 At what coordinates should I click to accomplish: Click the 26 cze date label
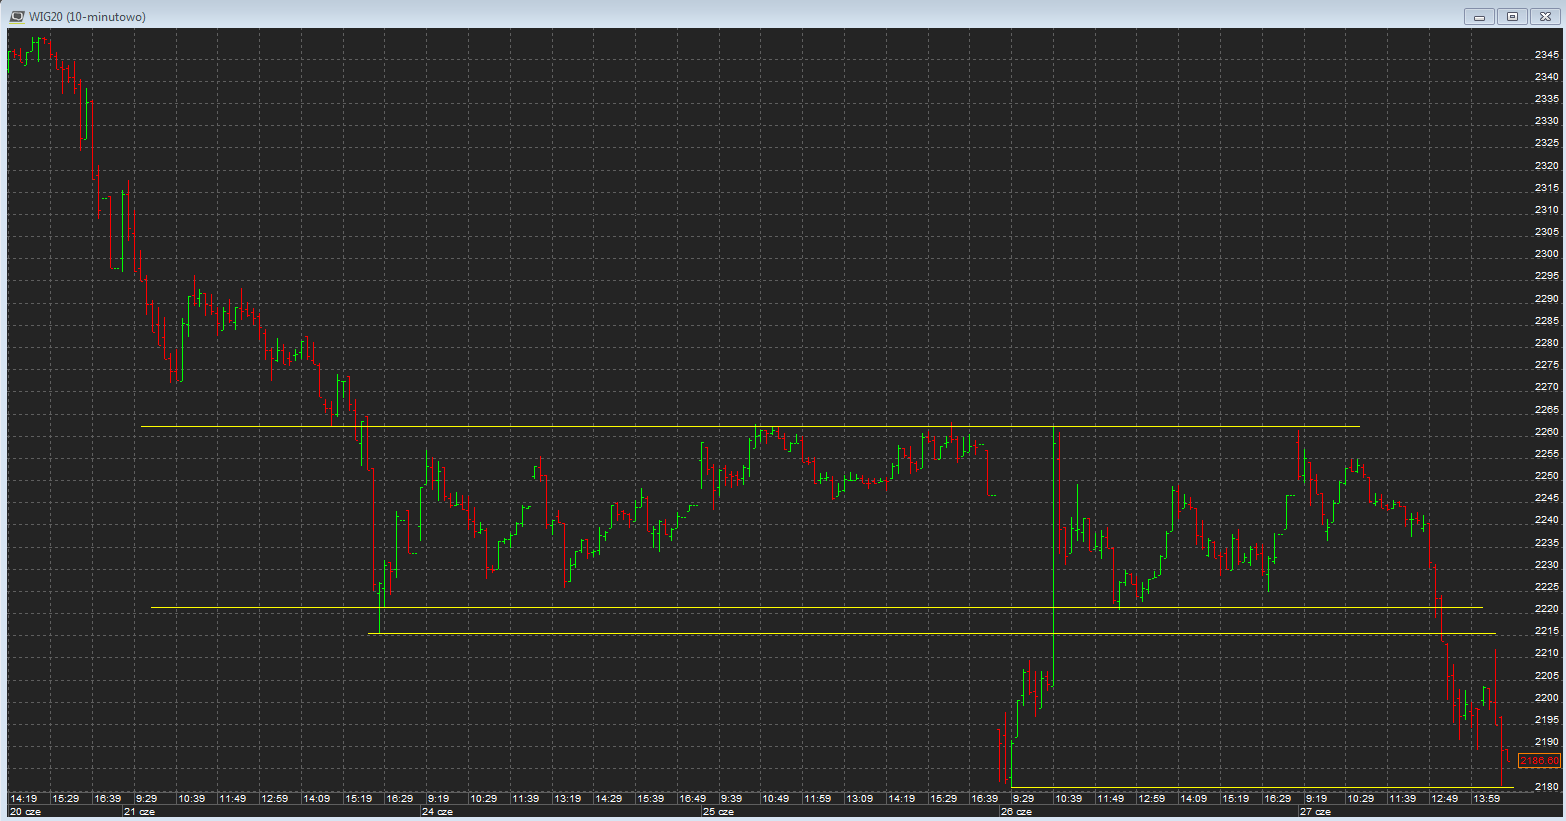pyautogui.click(x=1016, y=812)
